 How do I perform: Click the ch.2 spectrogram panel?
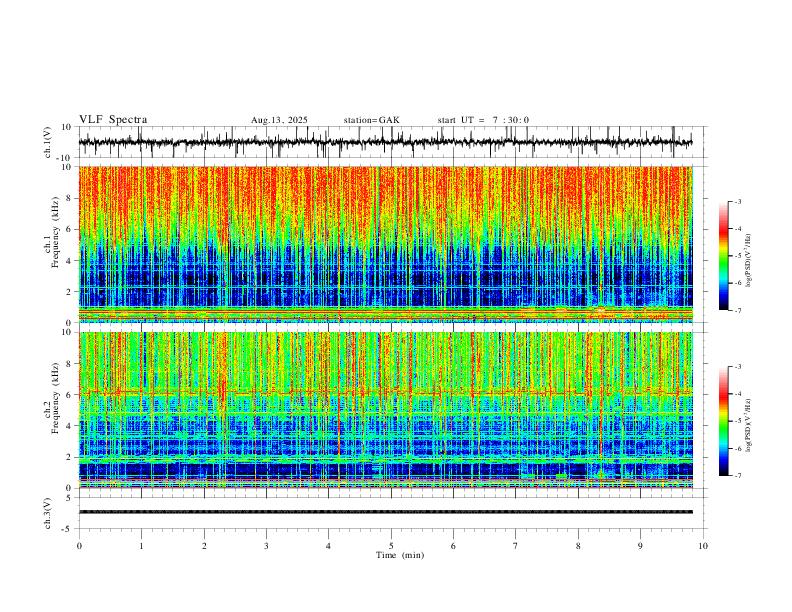[385, 410]
